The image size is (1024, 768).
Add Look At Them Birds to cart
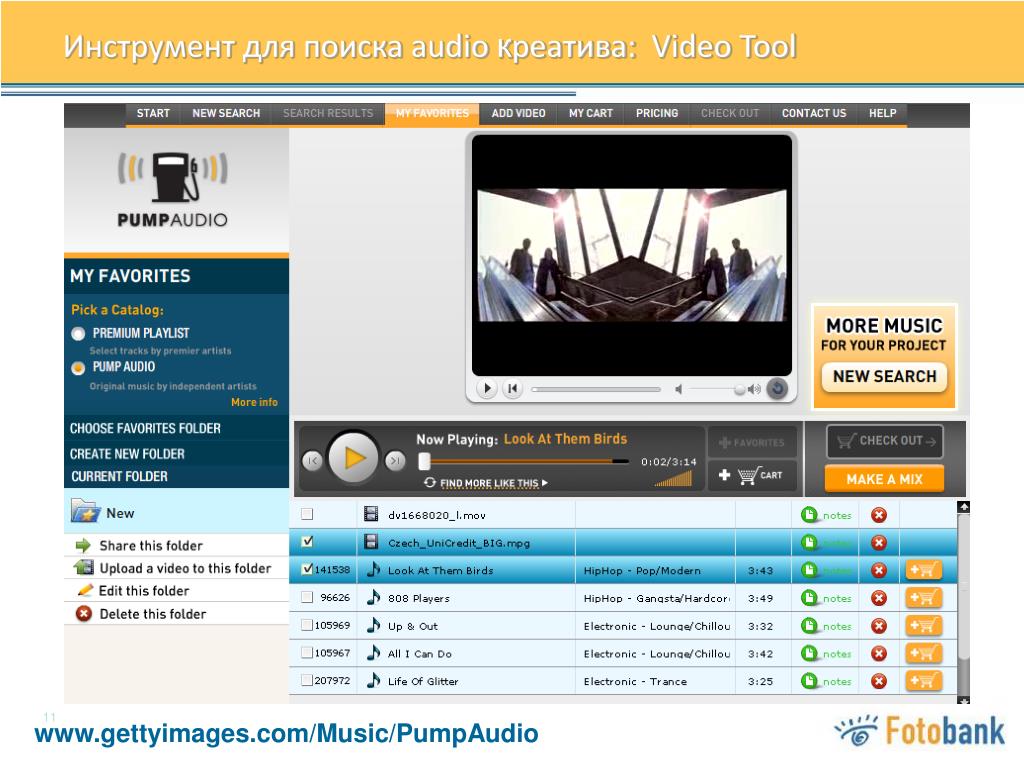[x=923, y=570]
